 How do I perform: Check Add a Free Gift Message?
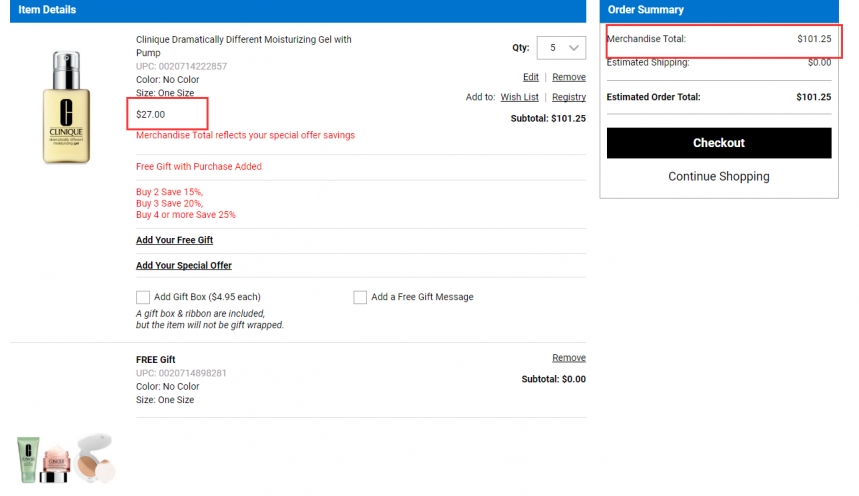point(360,297)
